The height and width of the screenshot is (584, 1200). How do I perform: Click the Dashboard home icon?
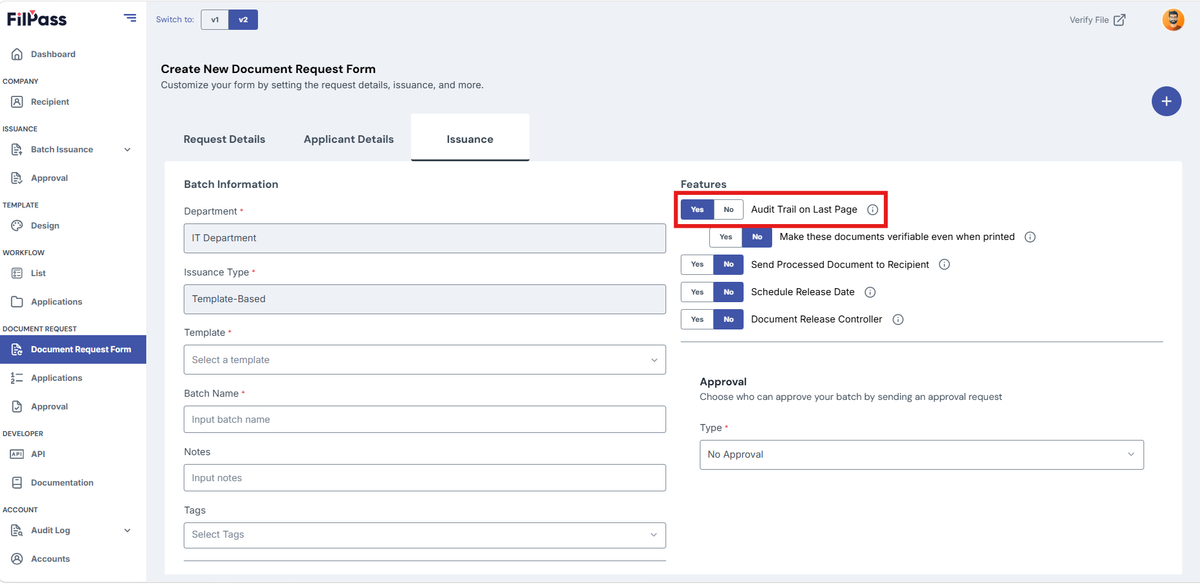pos(16,54)
